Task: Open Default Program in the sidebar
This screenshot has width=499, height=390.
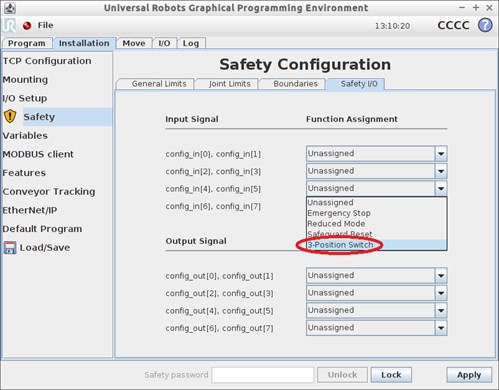Action: point(42,229)
